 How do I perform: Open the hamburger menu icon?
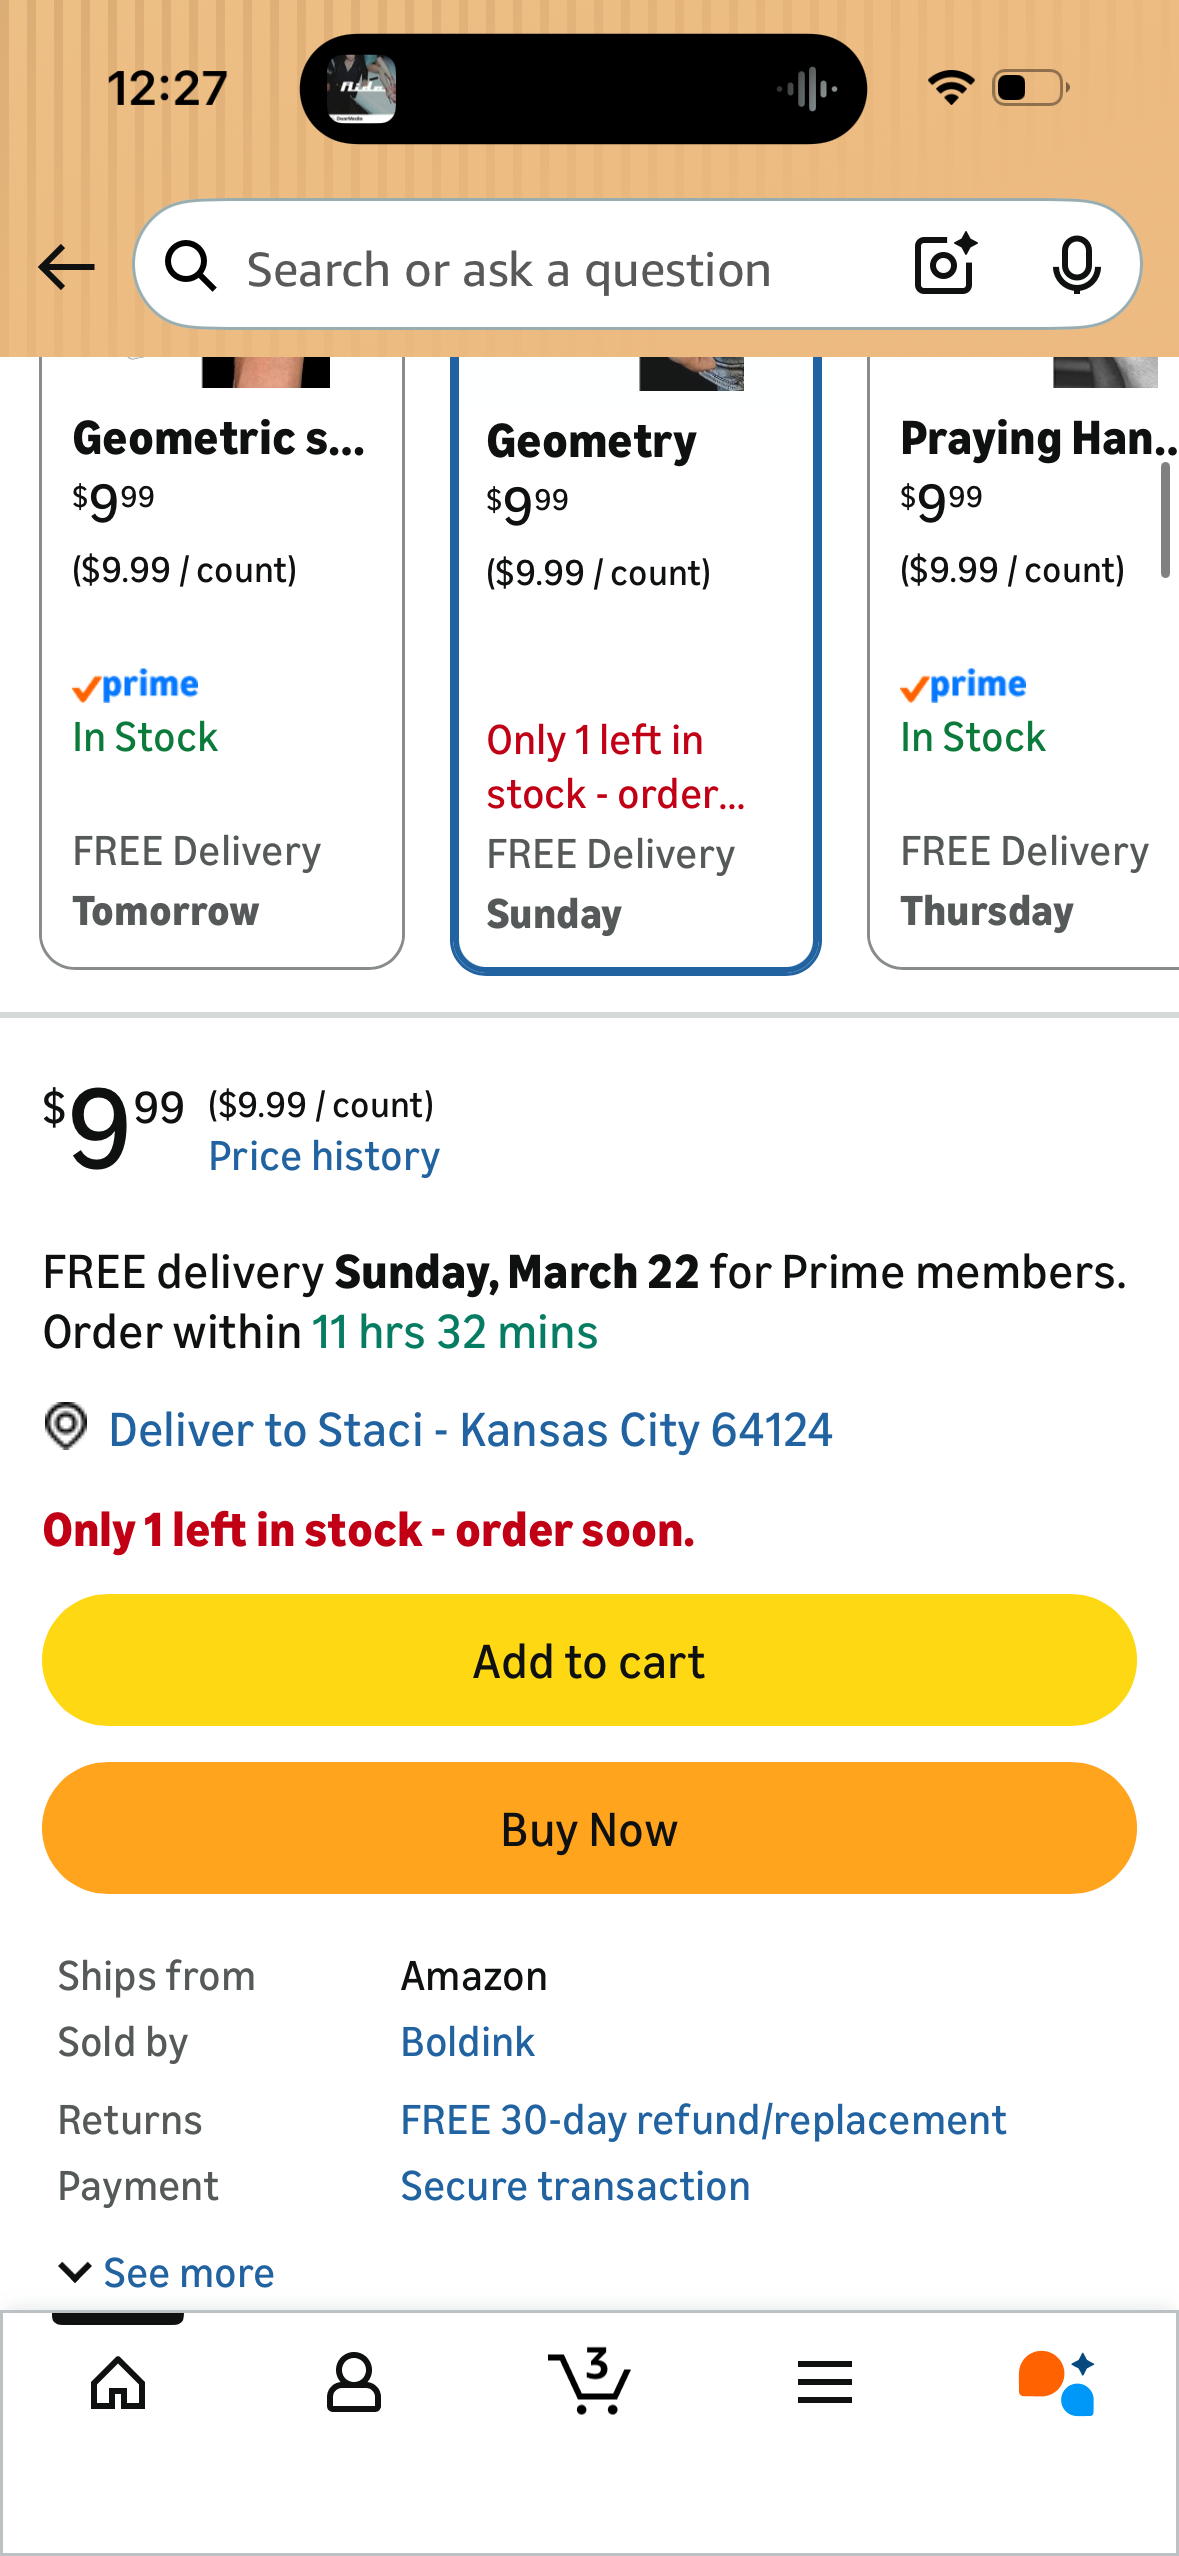(x=825, y=2382)
